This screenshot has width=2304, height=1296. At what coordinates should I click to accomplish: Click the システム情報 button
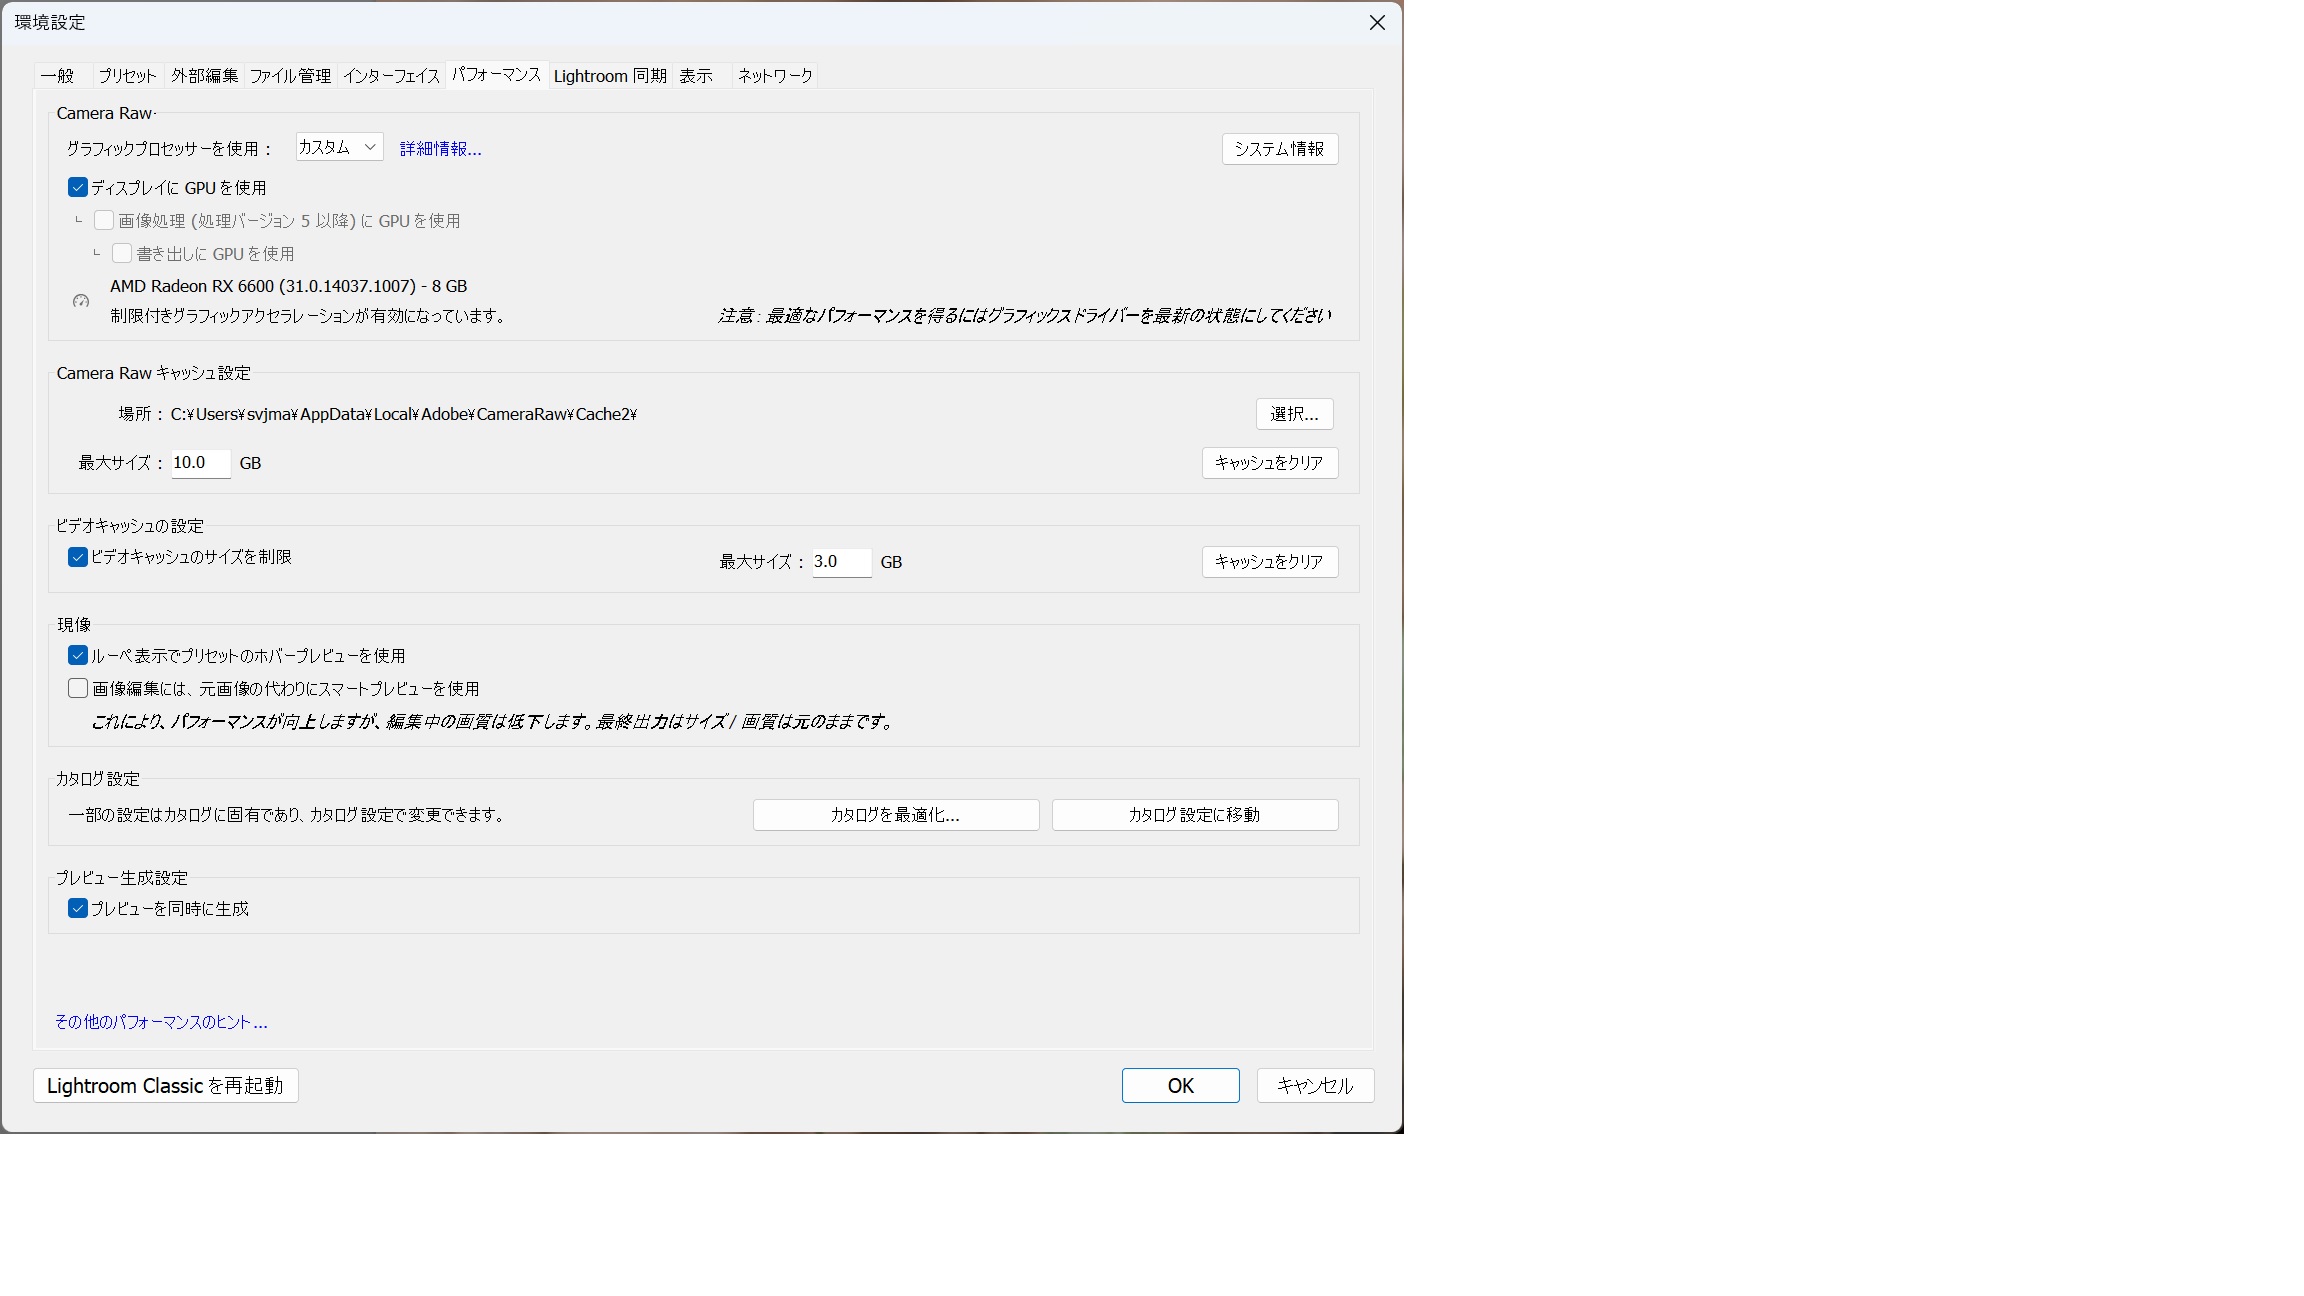1279,149
